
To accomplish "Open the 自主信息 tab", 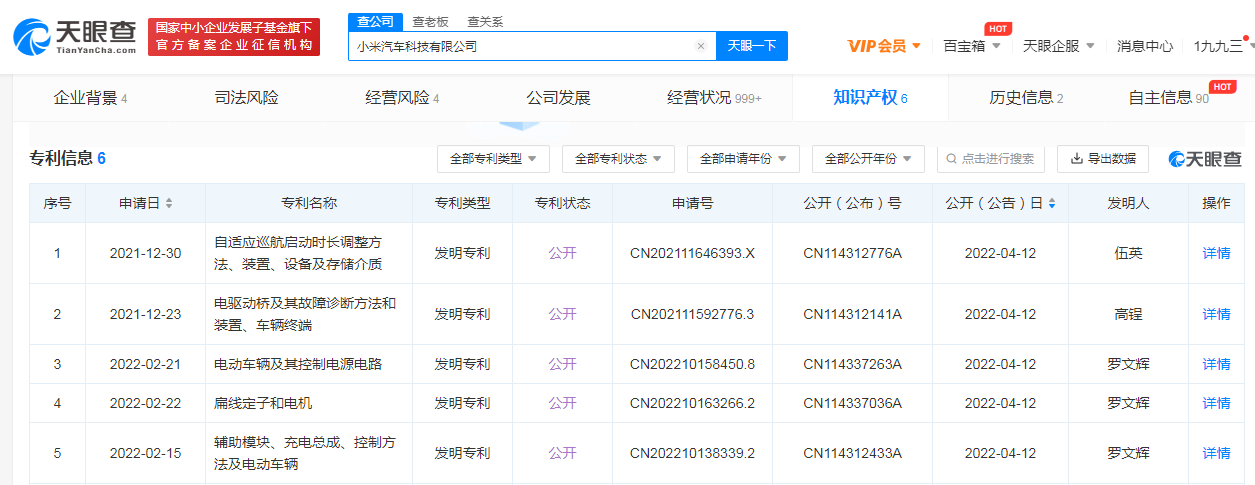I will click(x=1168, y=98).
